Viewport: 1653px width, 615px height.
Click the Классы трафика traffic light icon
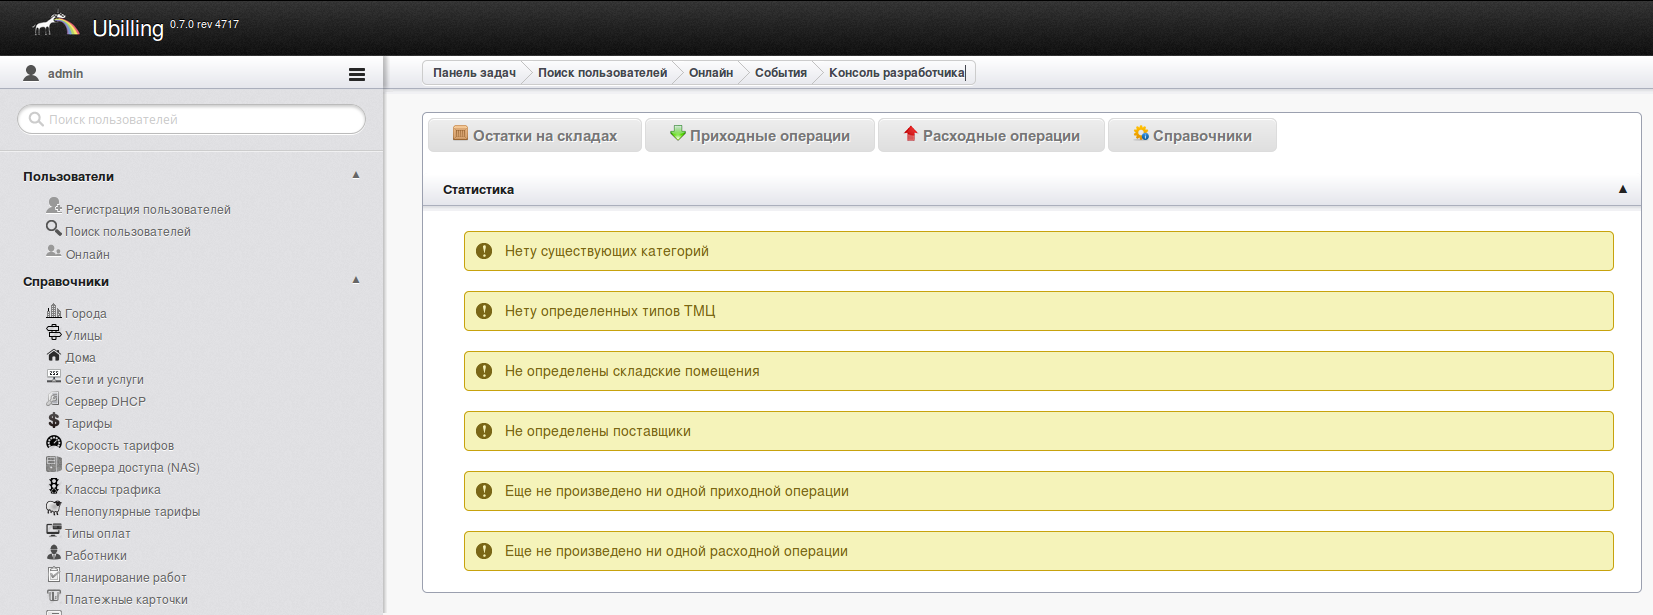[54, 487]
